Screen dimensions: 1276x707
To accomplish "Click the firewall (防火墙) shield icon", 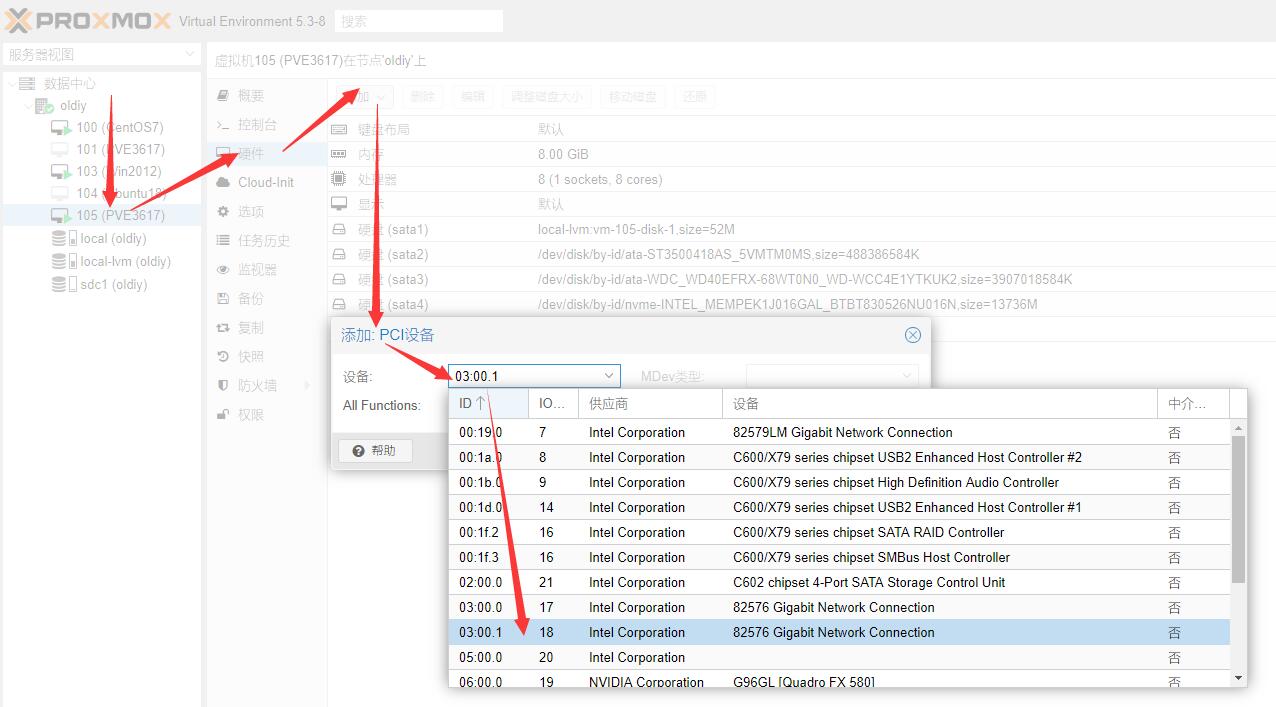I will 224,386.
